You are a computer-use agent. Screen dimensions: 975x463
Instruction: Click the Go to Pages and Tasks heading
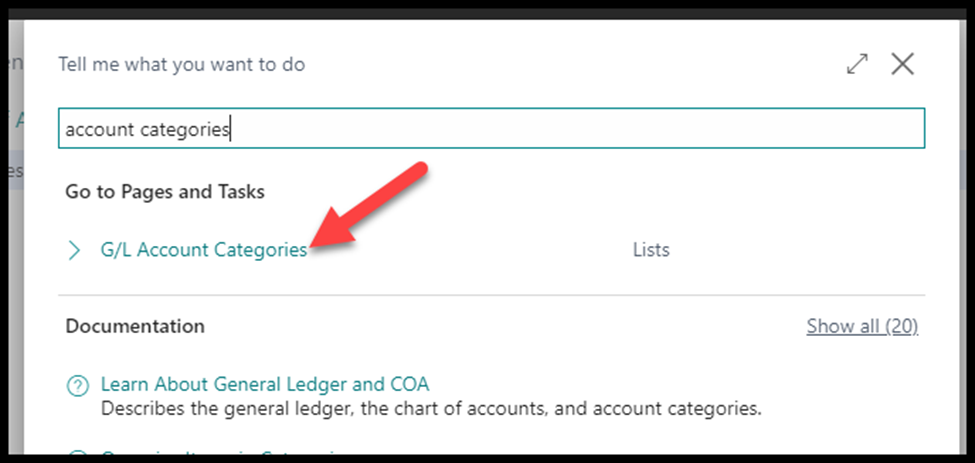(x=165, y=190)
